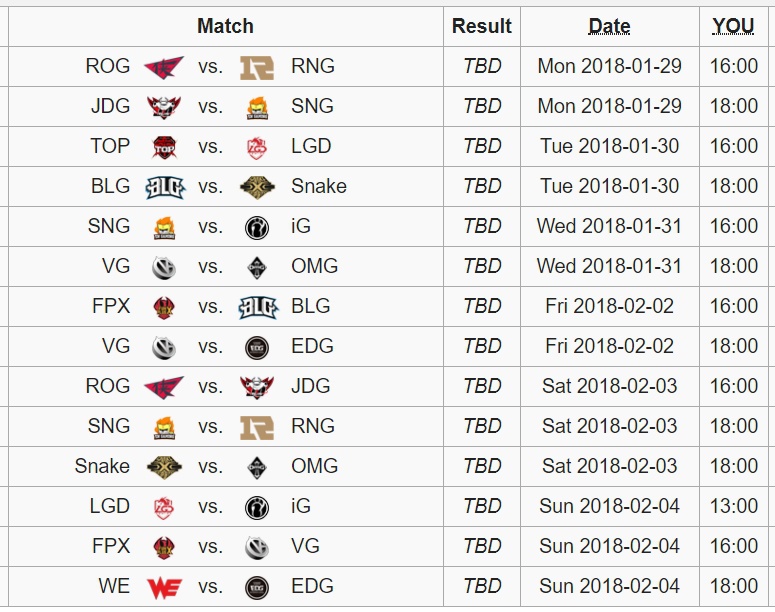Click the Match column header
775x612 pixels.
click(x=225, y=26)
